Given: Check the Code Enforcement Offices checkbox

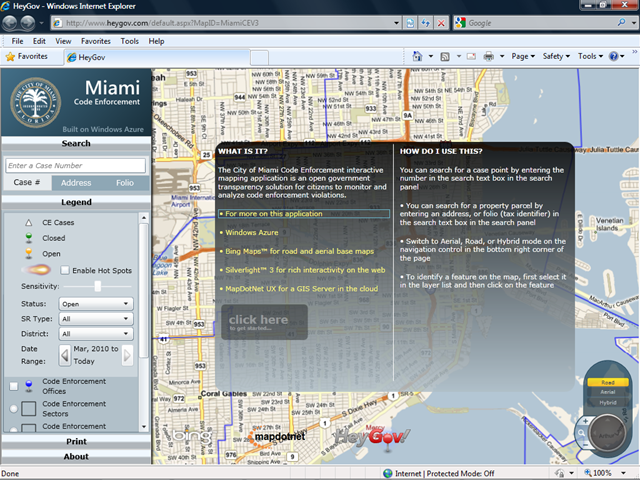Looking at the screenshot, I should [14, 386].
